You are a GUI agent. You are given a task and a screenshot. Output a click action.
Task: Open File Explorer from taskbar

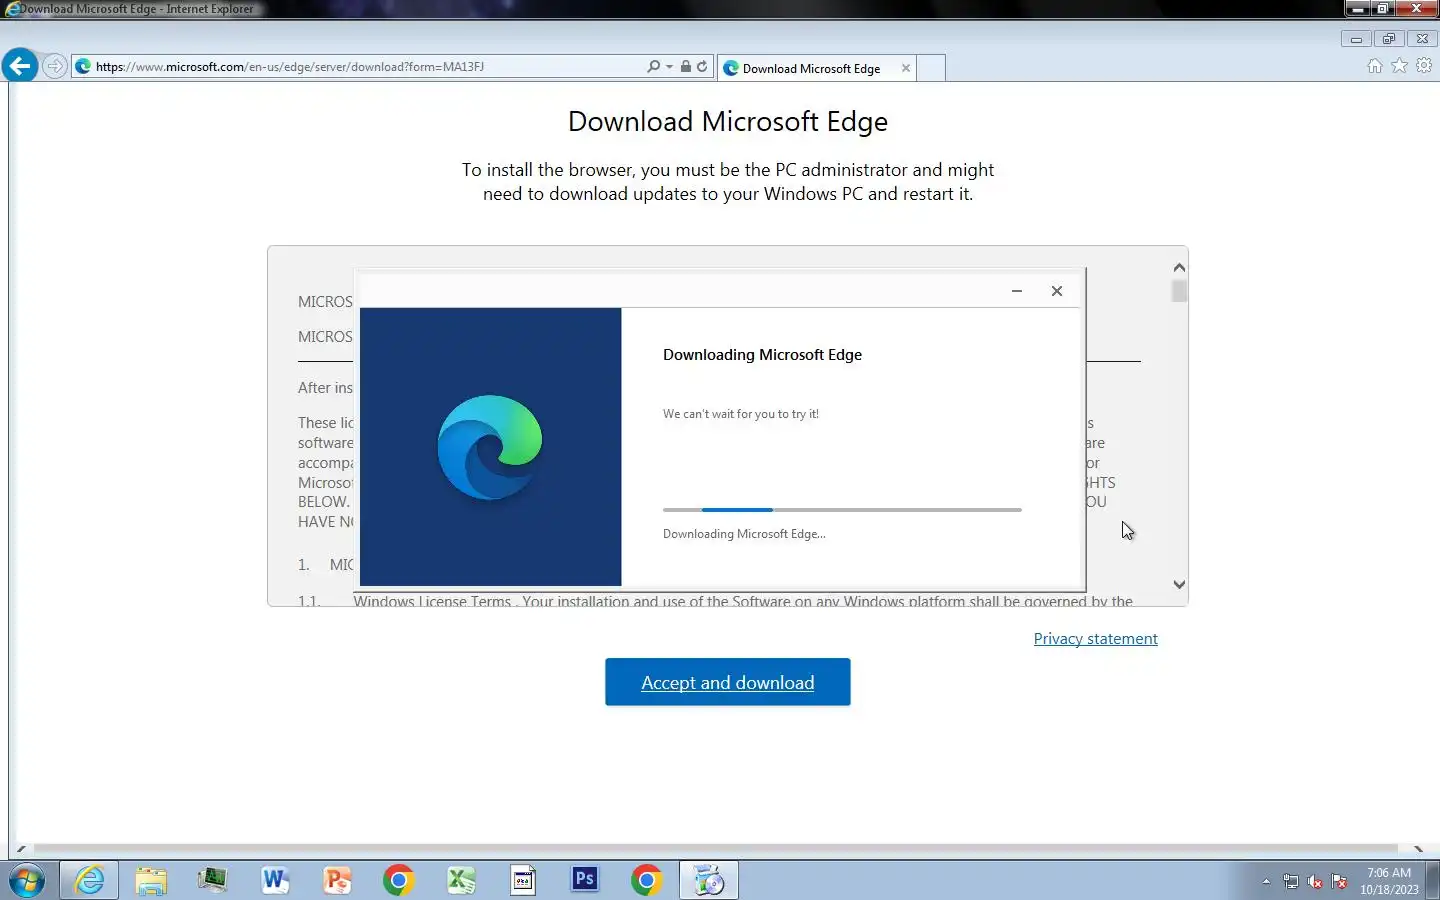click(x=151, y=880)
